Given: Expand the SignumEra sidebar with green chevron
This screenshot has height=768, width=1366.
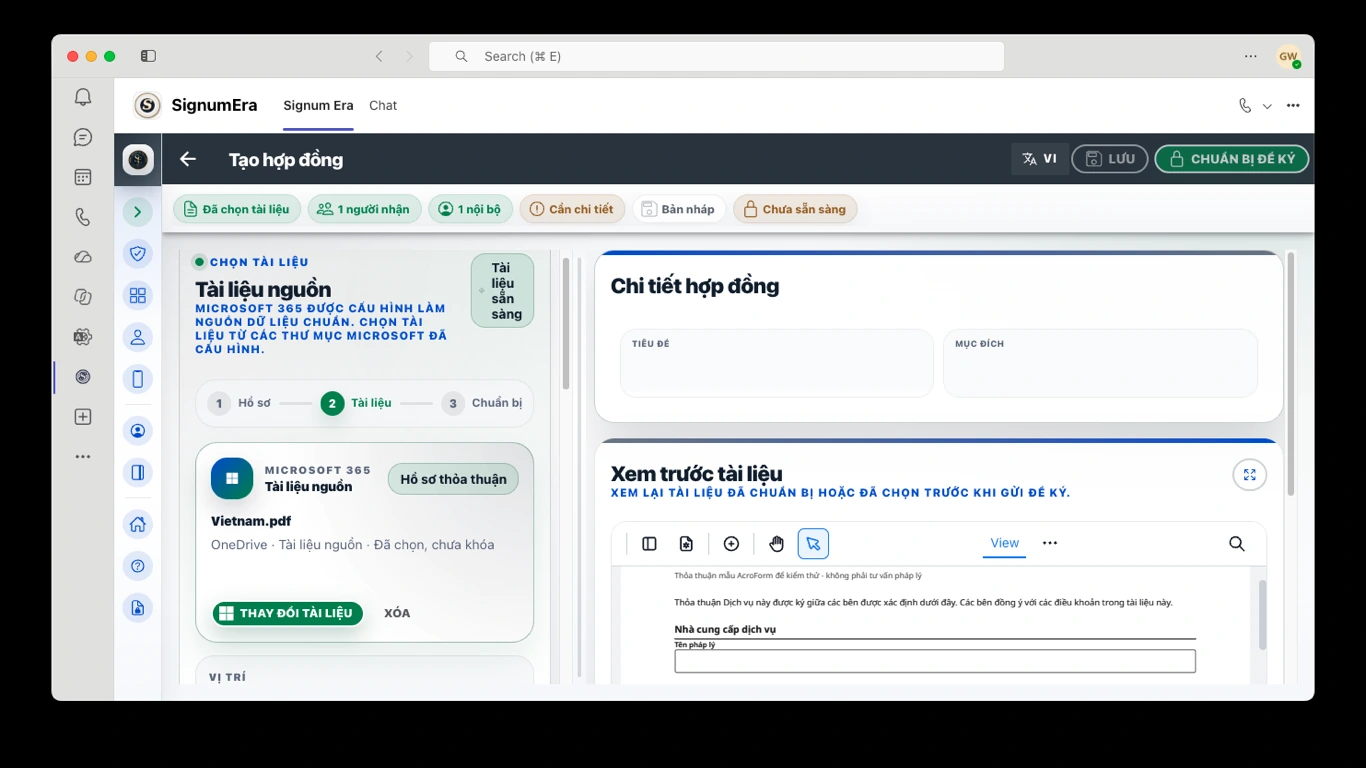Looking at the screenshot, I should pos(138,212).
